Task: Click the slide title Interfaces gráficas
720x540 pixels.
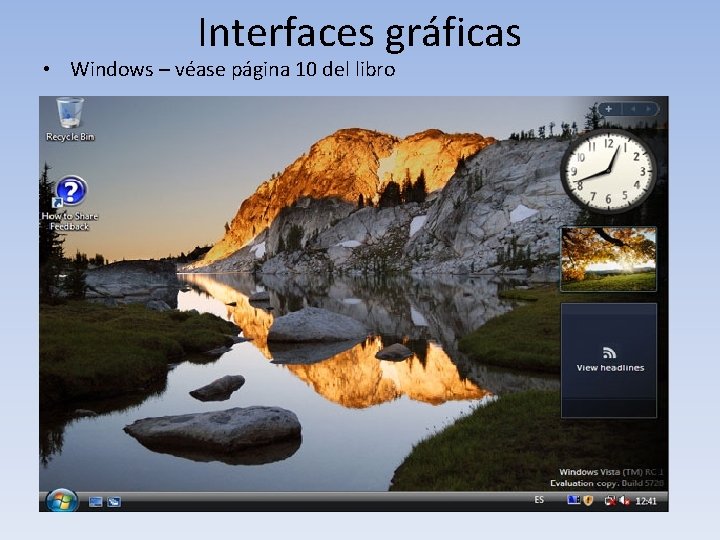Action: (x=360, y=32)
